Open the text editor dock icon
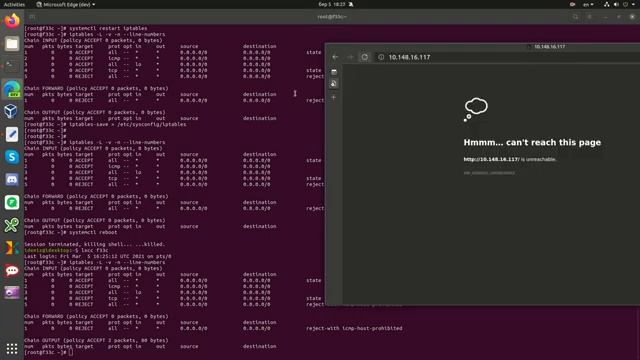The width and height of the screenshot is (640, 360). coord(12,134)
